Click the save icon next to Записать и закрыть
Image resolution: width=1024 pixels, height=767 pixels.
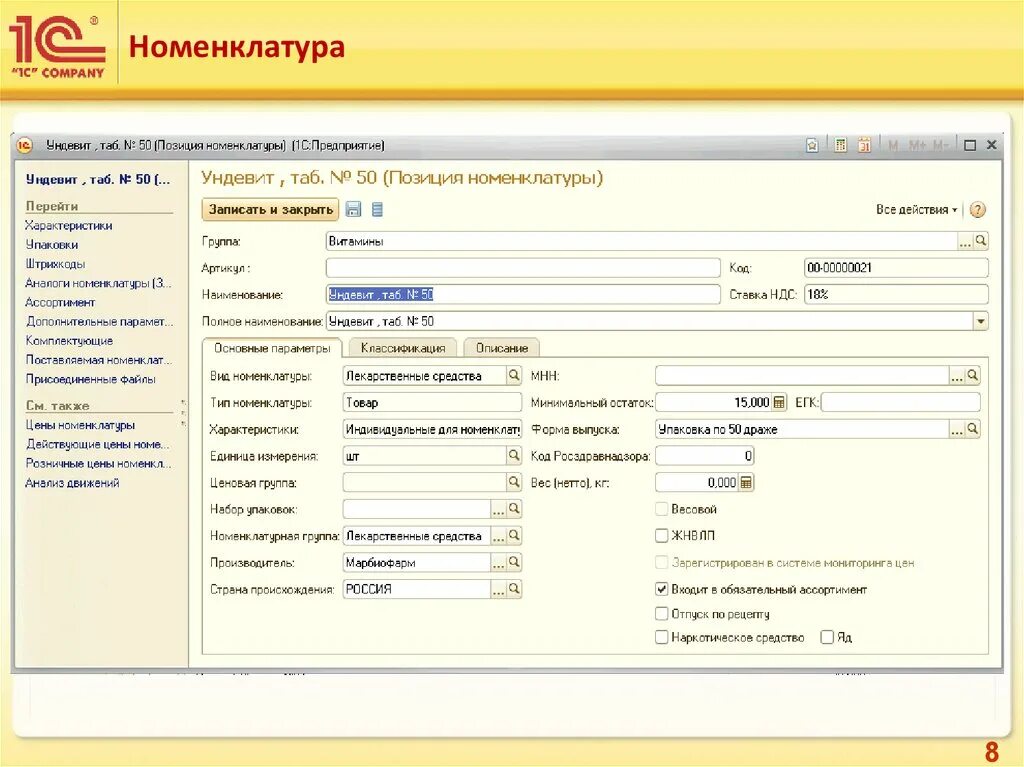tap(353, 208)
